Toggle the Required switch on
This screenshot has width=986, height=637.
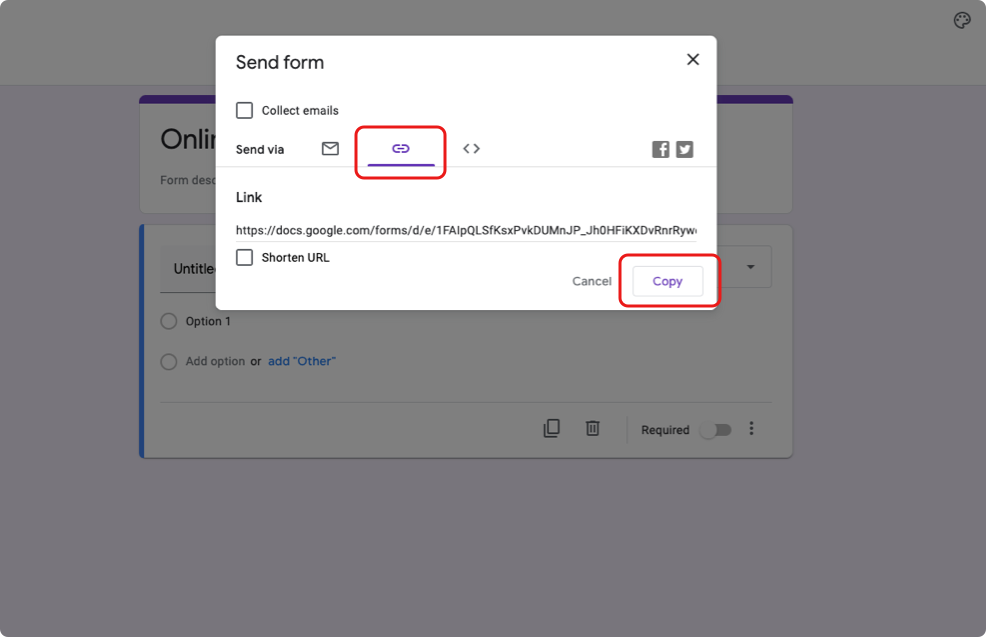pyautogui.click(x=716, y=430)
